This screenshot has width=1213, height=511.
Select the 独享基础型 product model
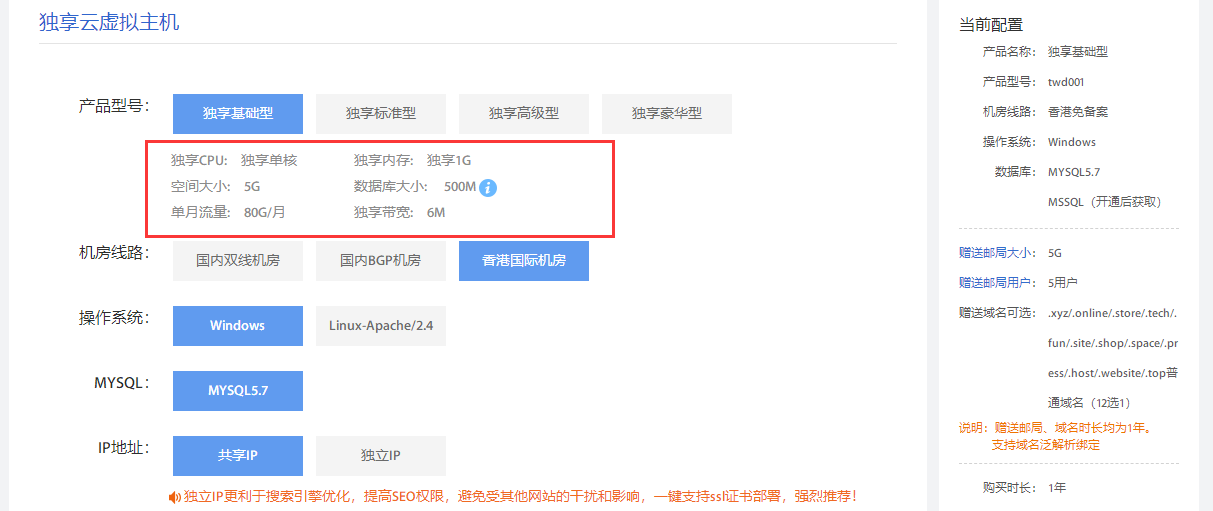tap(238, 114)
